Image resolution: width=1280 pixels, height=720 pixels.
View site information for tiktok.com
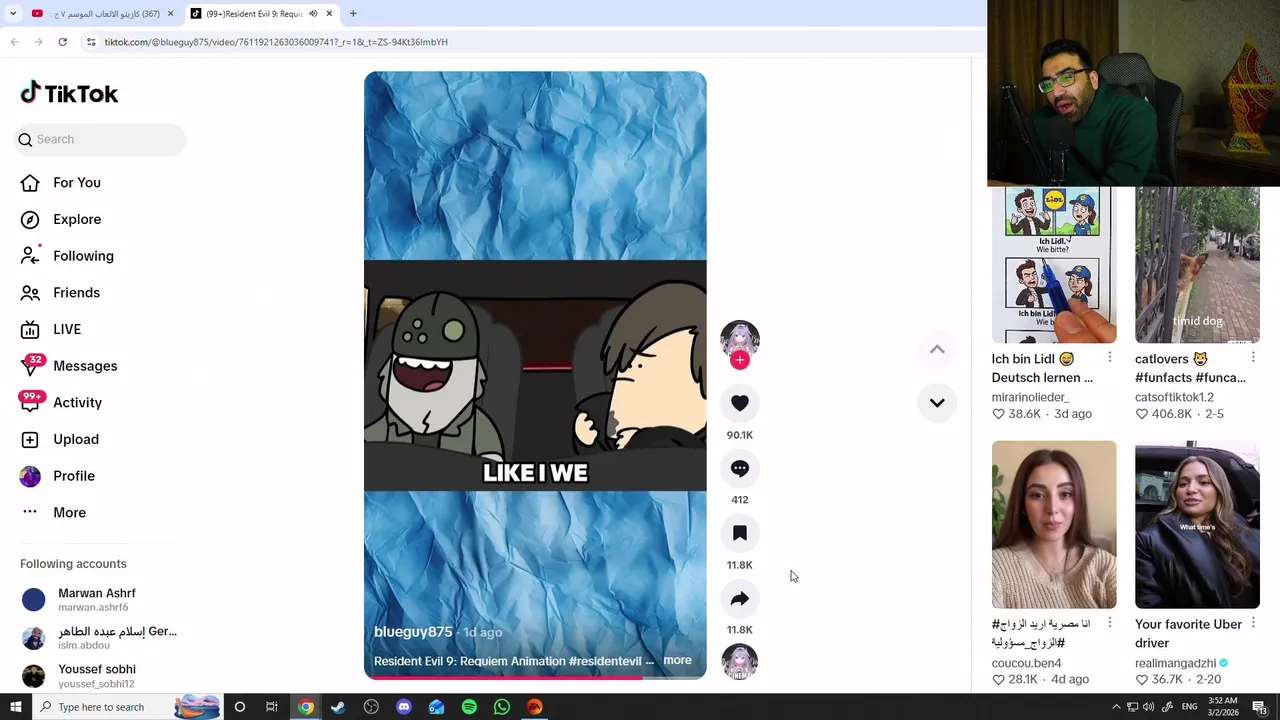[x=91, y=42]
